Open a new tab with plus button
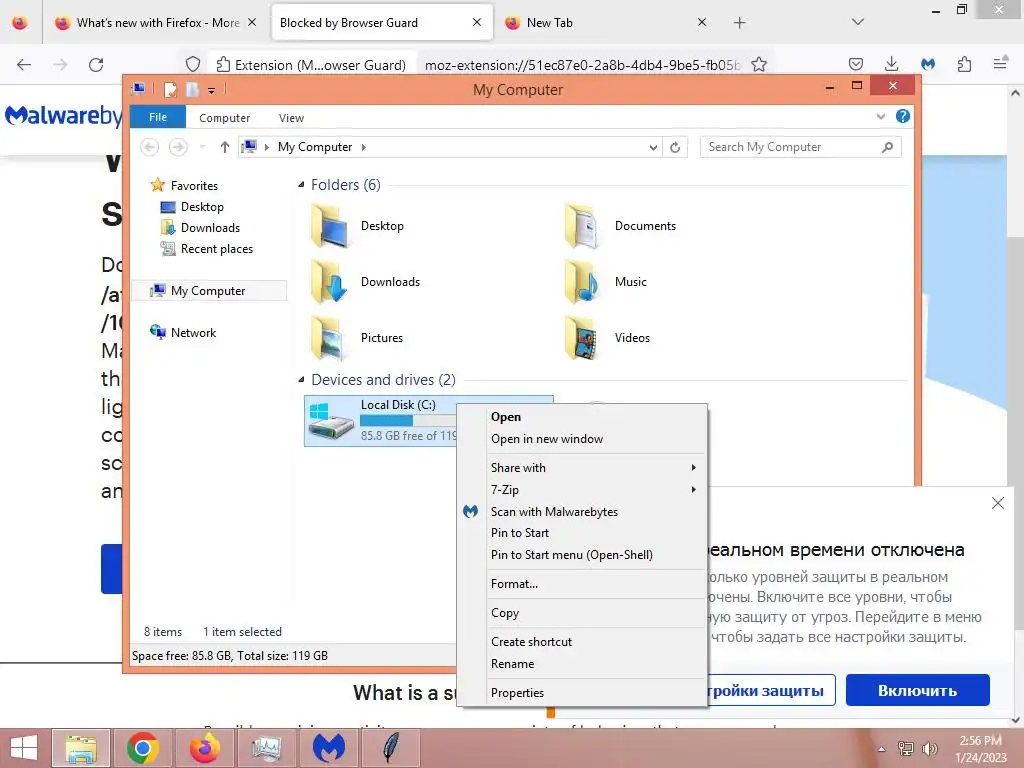1024x768 pixels. click(739, 23)
